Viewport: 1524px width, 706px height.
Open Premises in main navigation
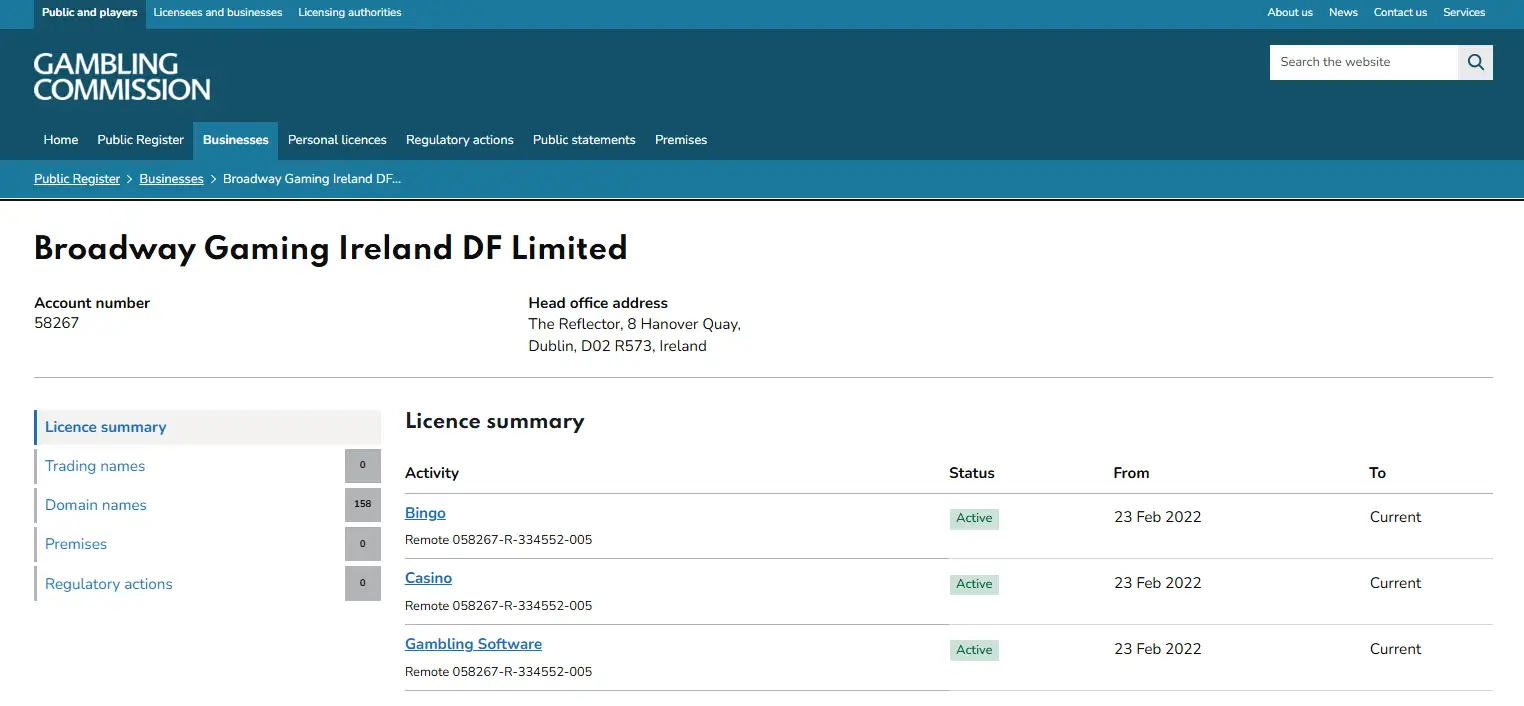pyautogui.click(x=681, y=140)
